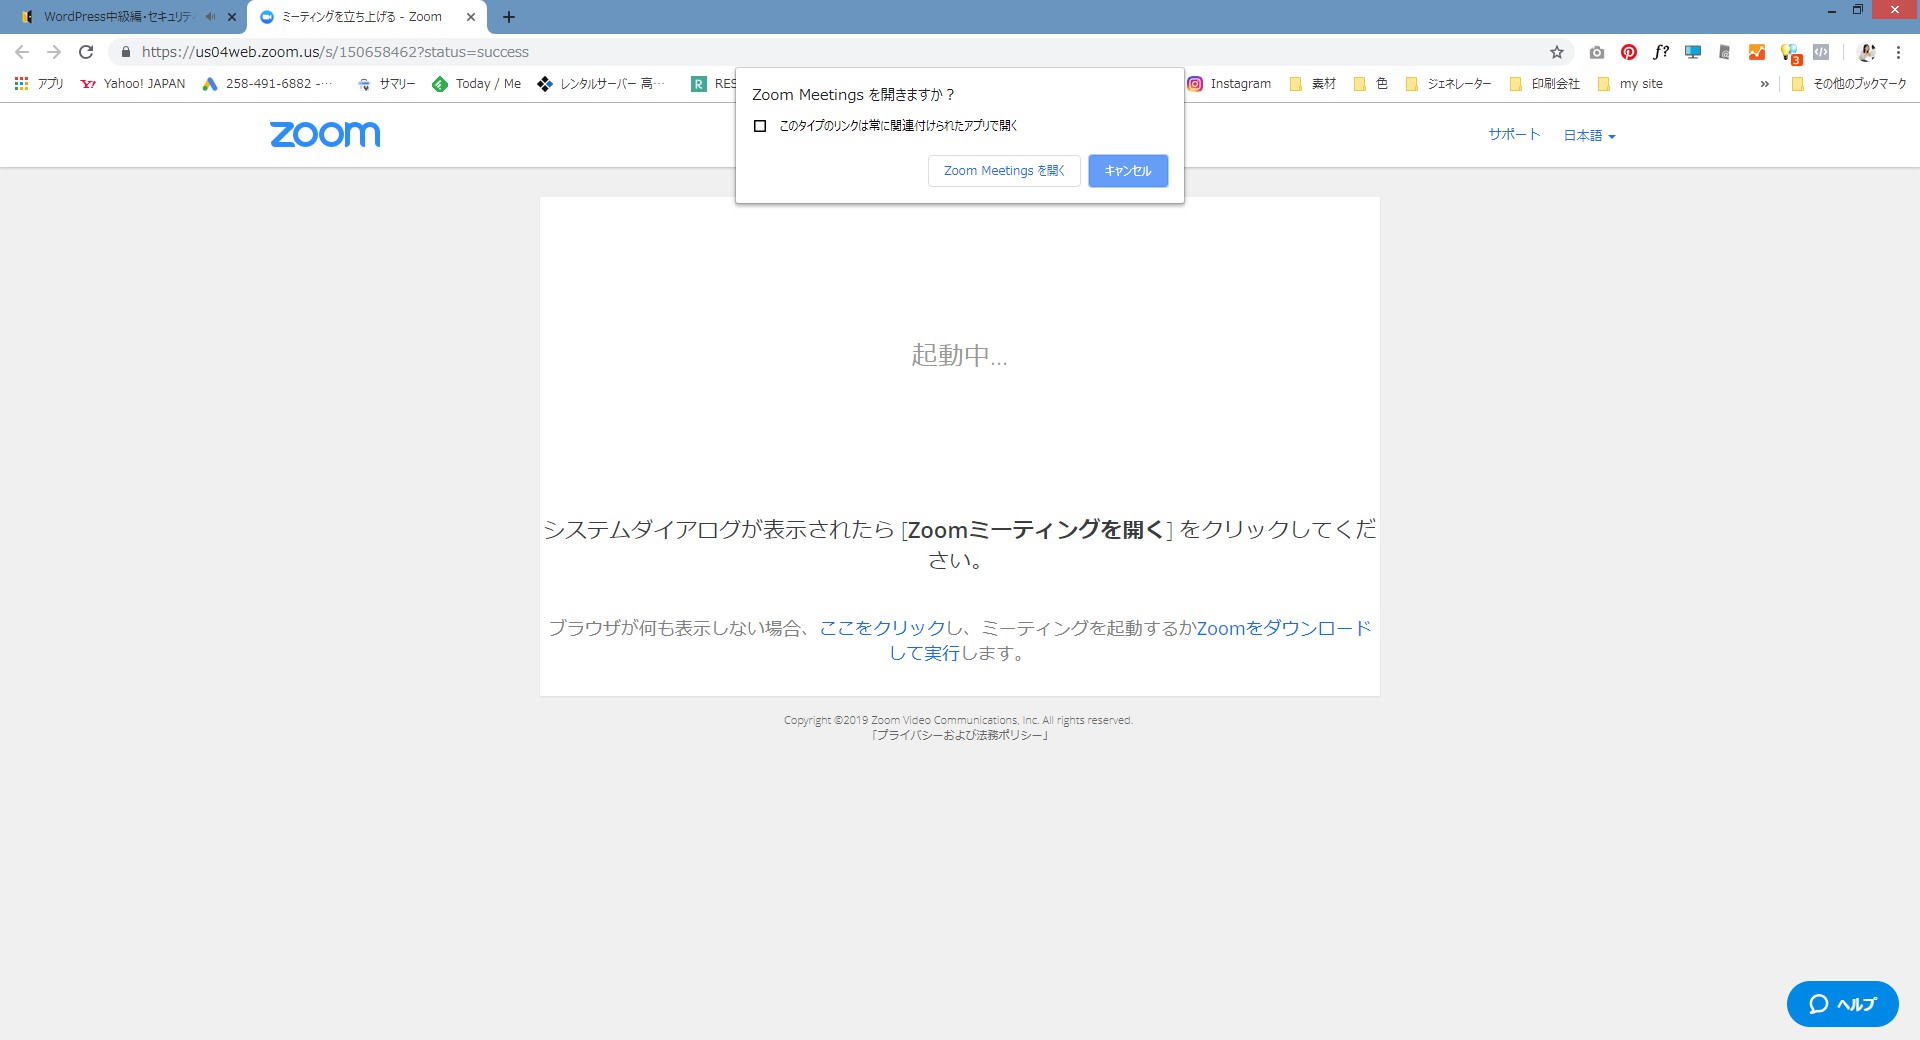Viewport: 1920px width, 1040px height.
Task: Open a new browser tab
Action: coord(509,17)
